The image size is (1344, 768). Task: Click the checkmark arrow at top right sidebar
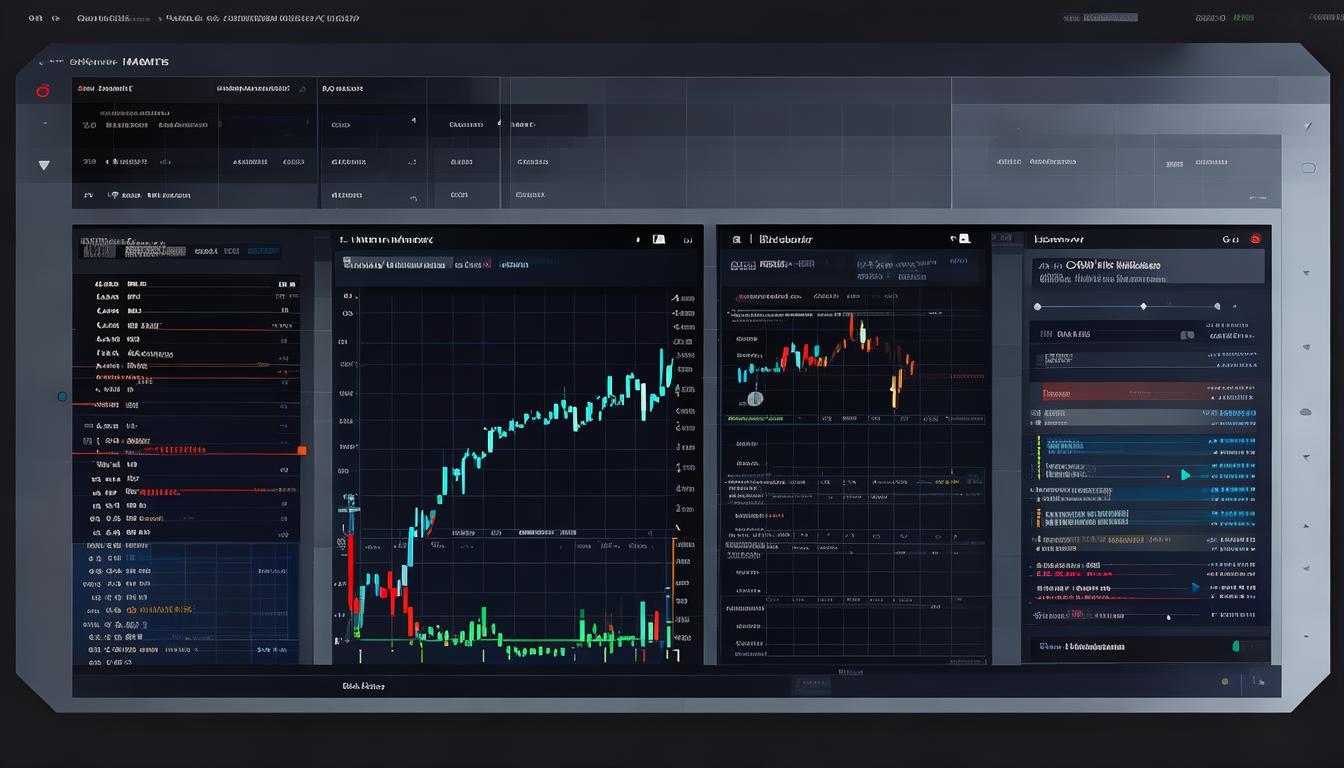click(x=1308, y=127)
